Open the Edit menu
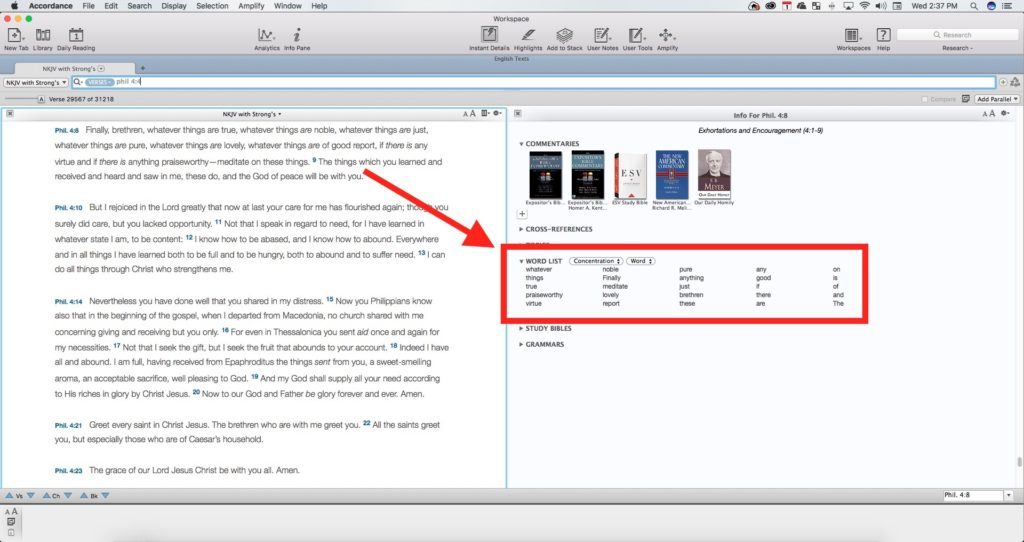Image resolution: width=1024 pixels, height=542 pixels. click(x=111, y=6)
